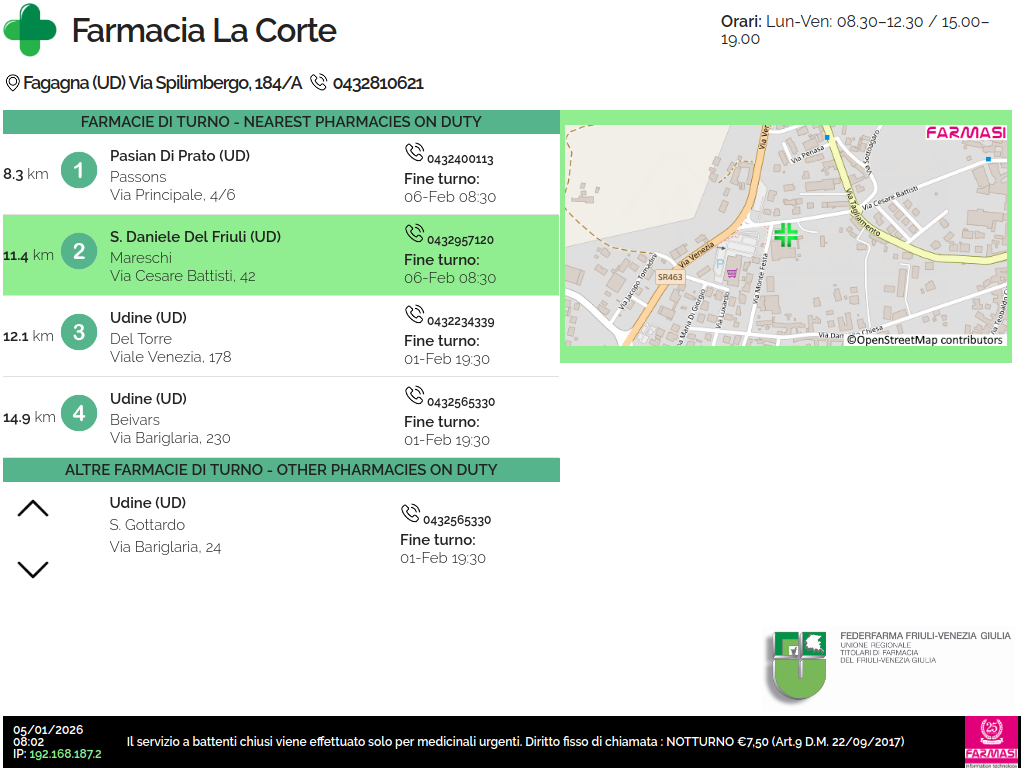This screenshot has height=768, width=1024.
Task: Click the green cross marker on the map
Action: 786,235
